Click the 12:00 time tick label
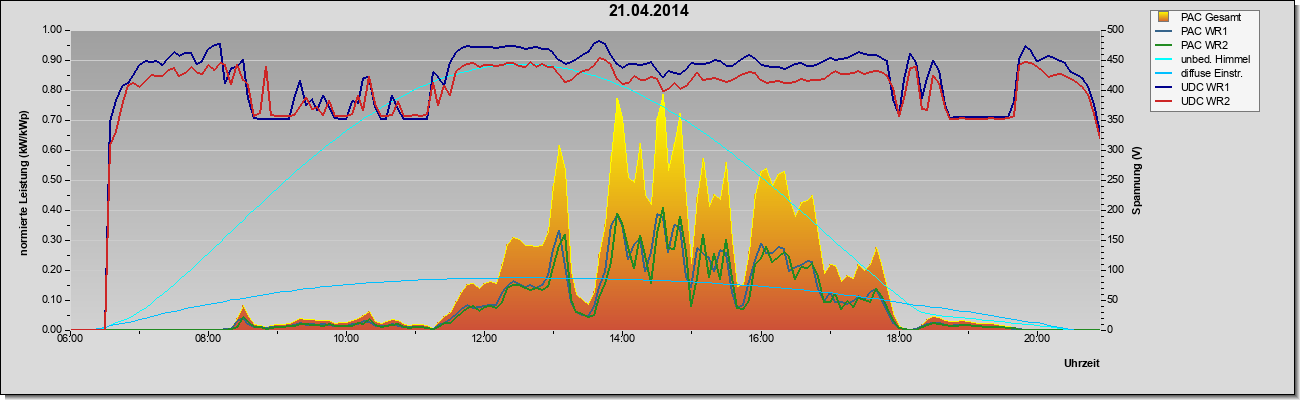The image size is (1300, 400). (484, 340)
